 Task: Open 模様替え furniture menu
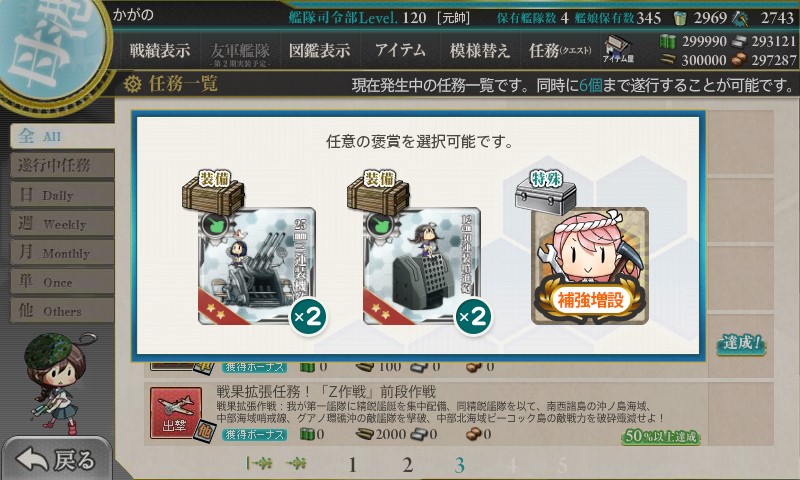tap(480, 51)
